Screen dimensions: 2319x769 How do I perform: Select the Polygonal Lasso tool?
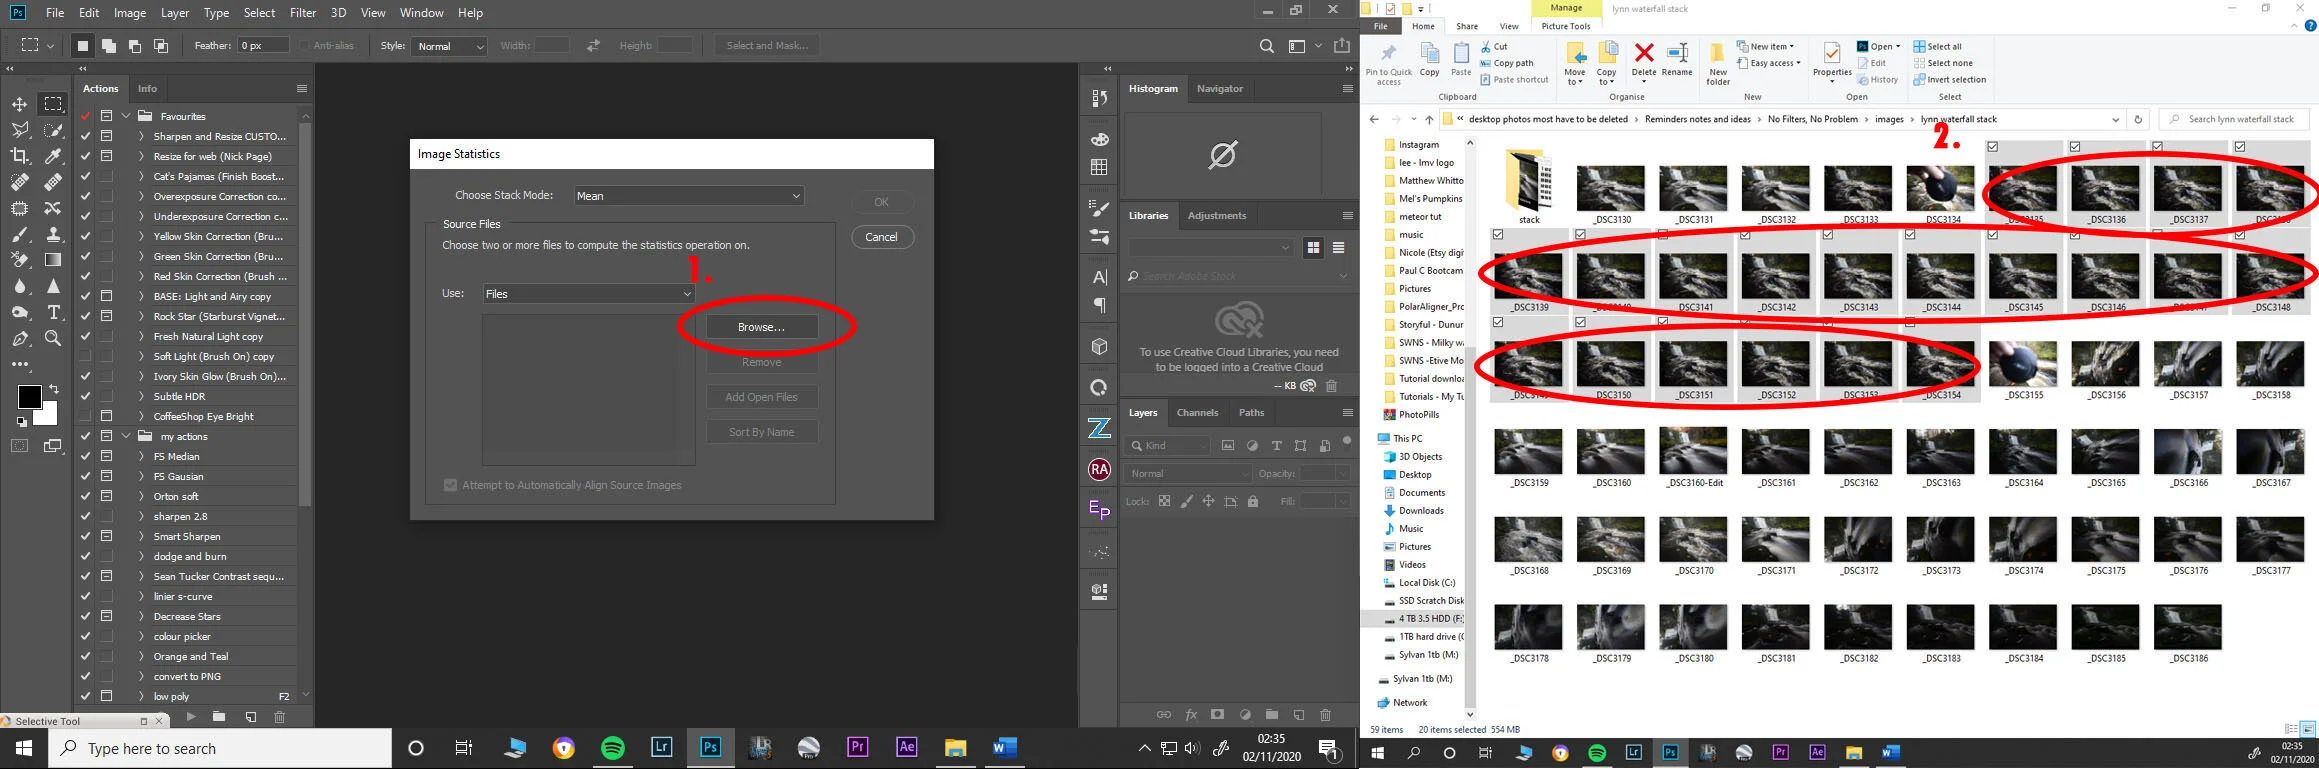19,130
